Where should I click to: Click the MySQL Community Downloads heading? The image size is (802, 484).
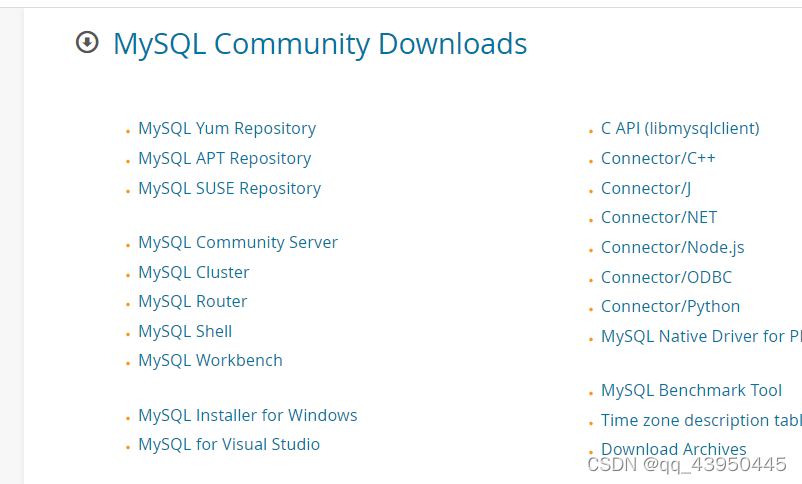pyautogui.click(x=320, y=44)
